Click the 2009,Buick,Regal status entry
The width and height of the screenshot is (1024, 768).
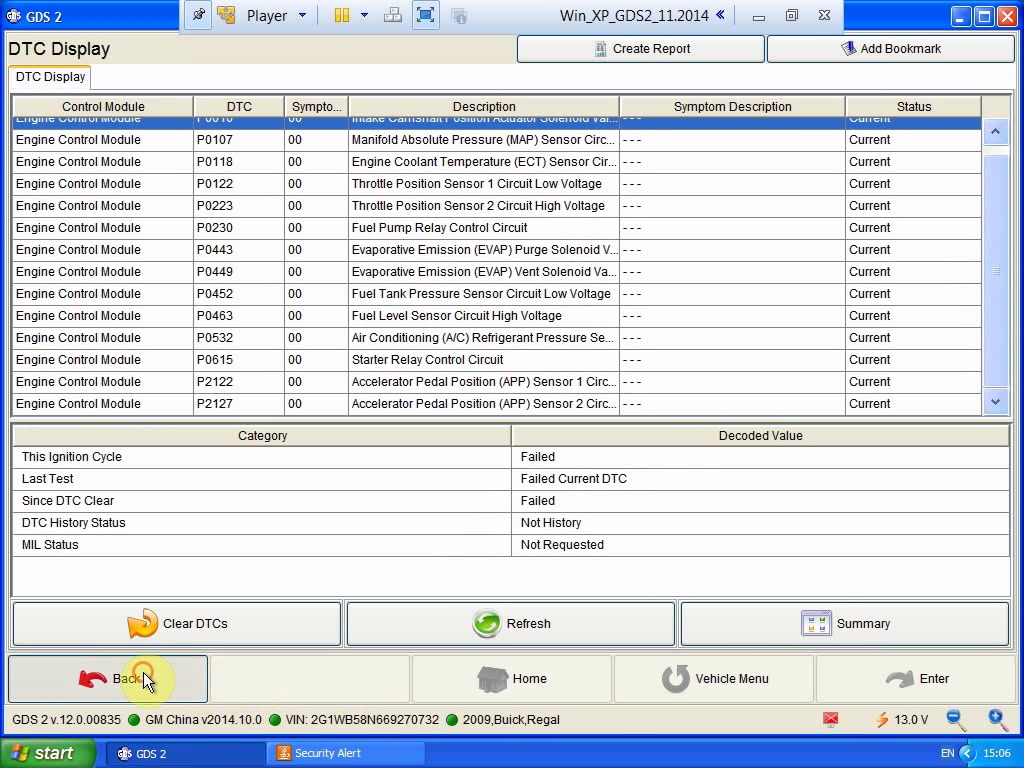tap(511, 720)
